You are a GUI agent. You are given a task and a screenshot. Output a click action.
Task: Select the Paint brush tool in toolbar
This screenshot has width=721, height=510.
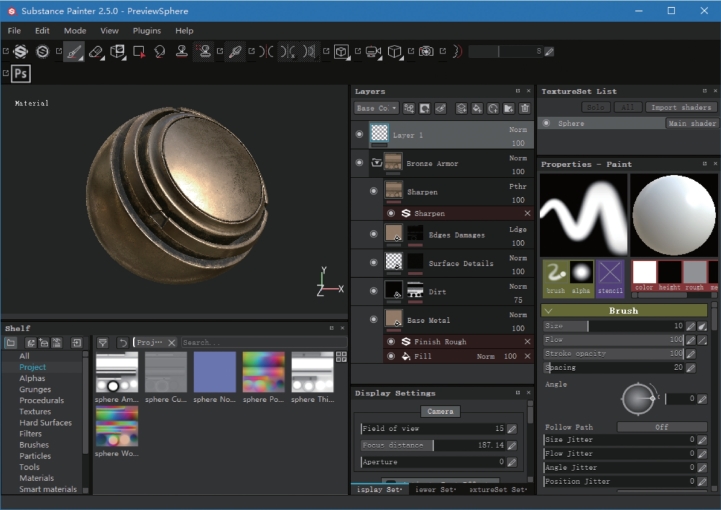[x=74, y=52]
